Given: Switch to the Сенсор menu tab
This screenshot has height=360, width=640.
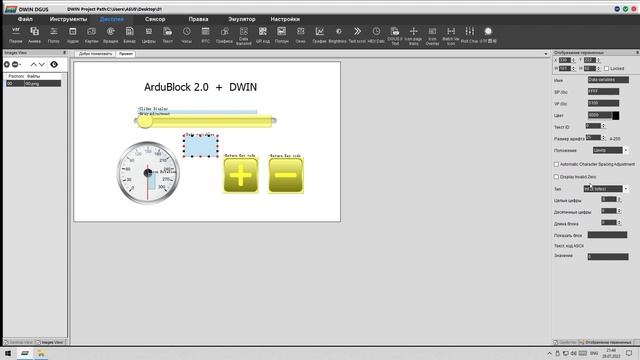Looking at the screenshot, I should [155, 19].
